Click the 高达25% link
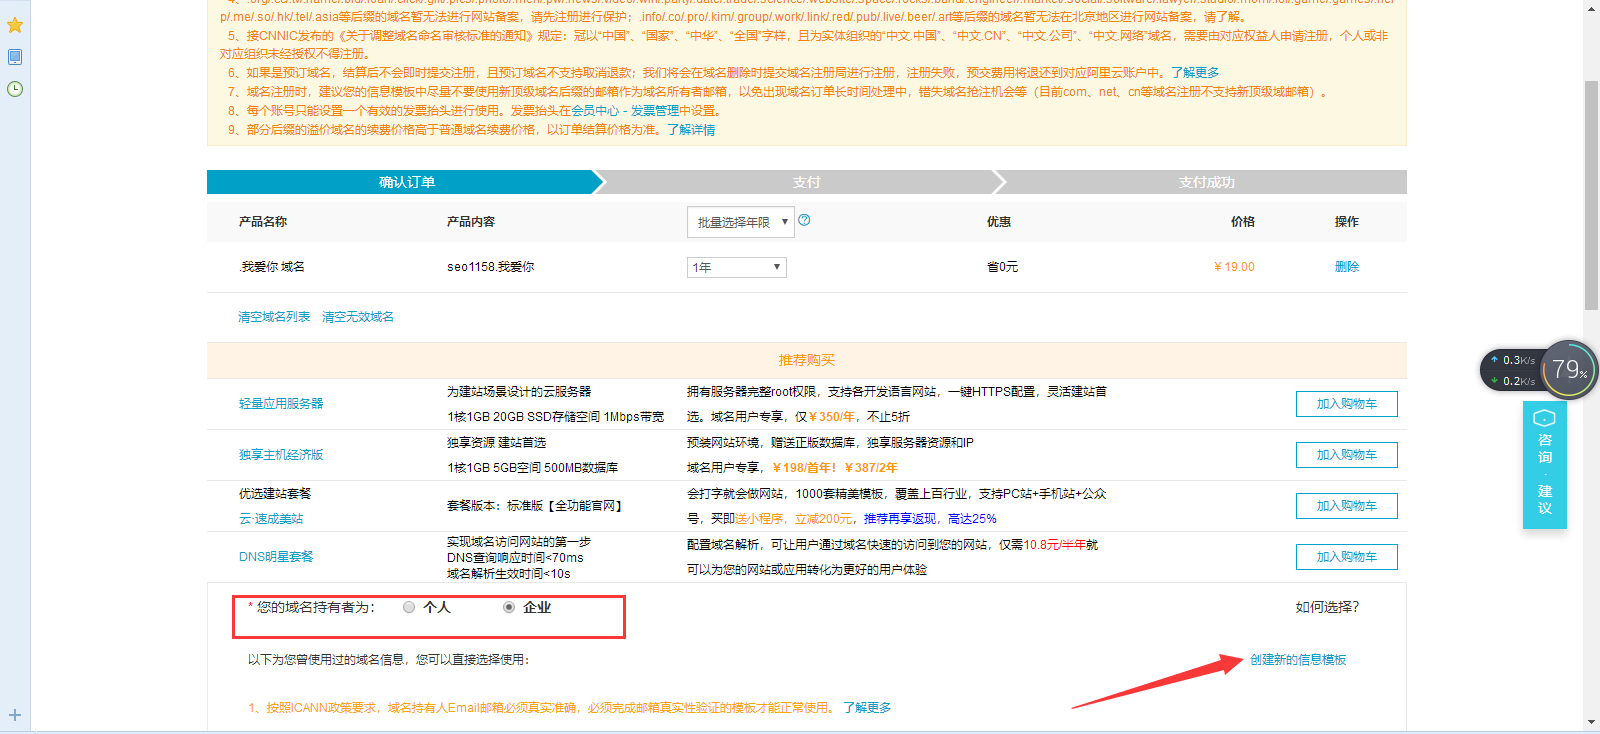The image size is (1600, 734). (x=972, y=519)
